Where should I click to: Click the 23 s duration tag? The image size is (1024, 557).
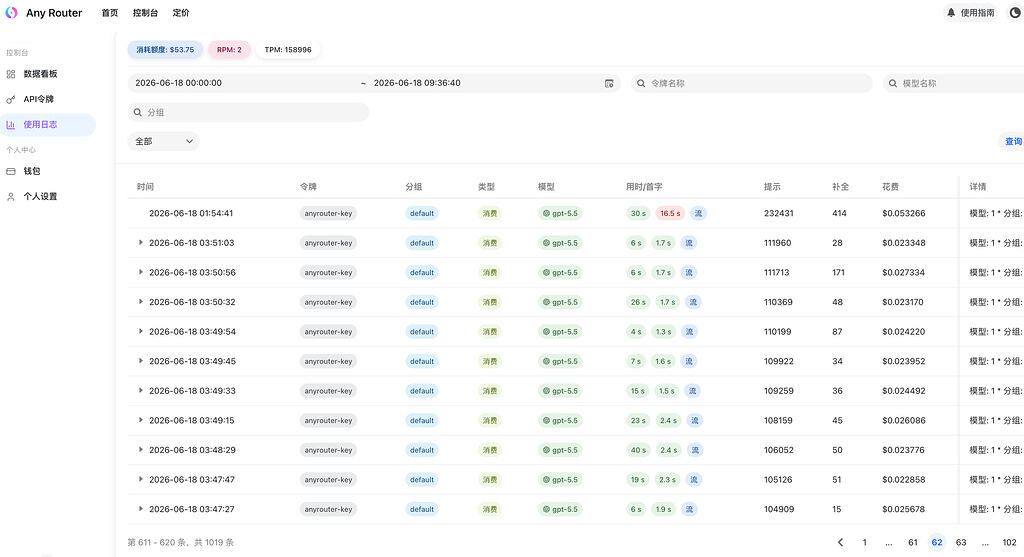click(638, 421)
